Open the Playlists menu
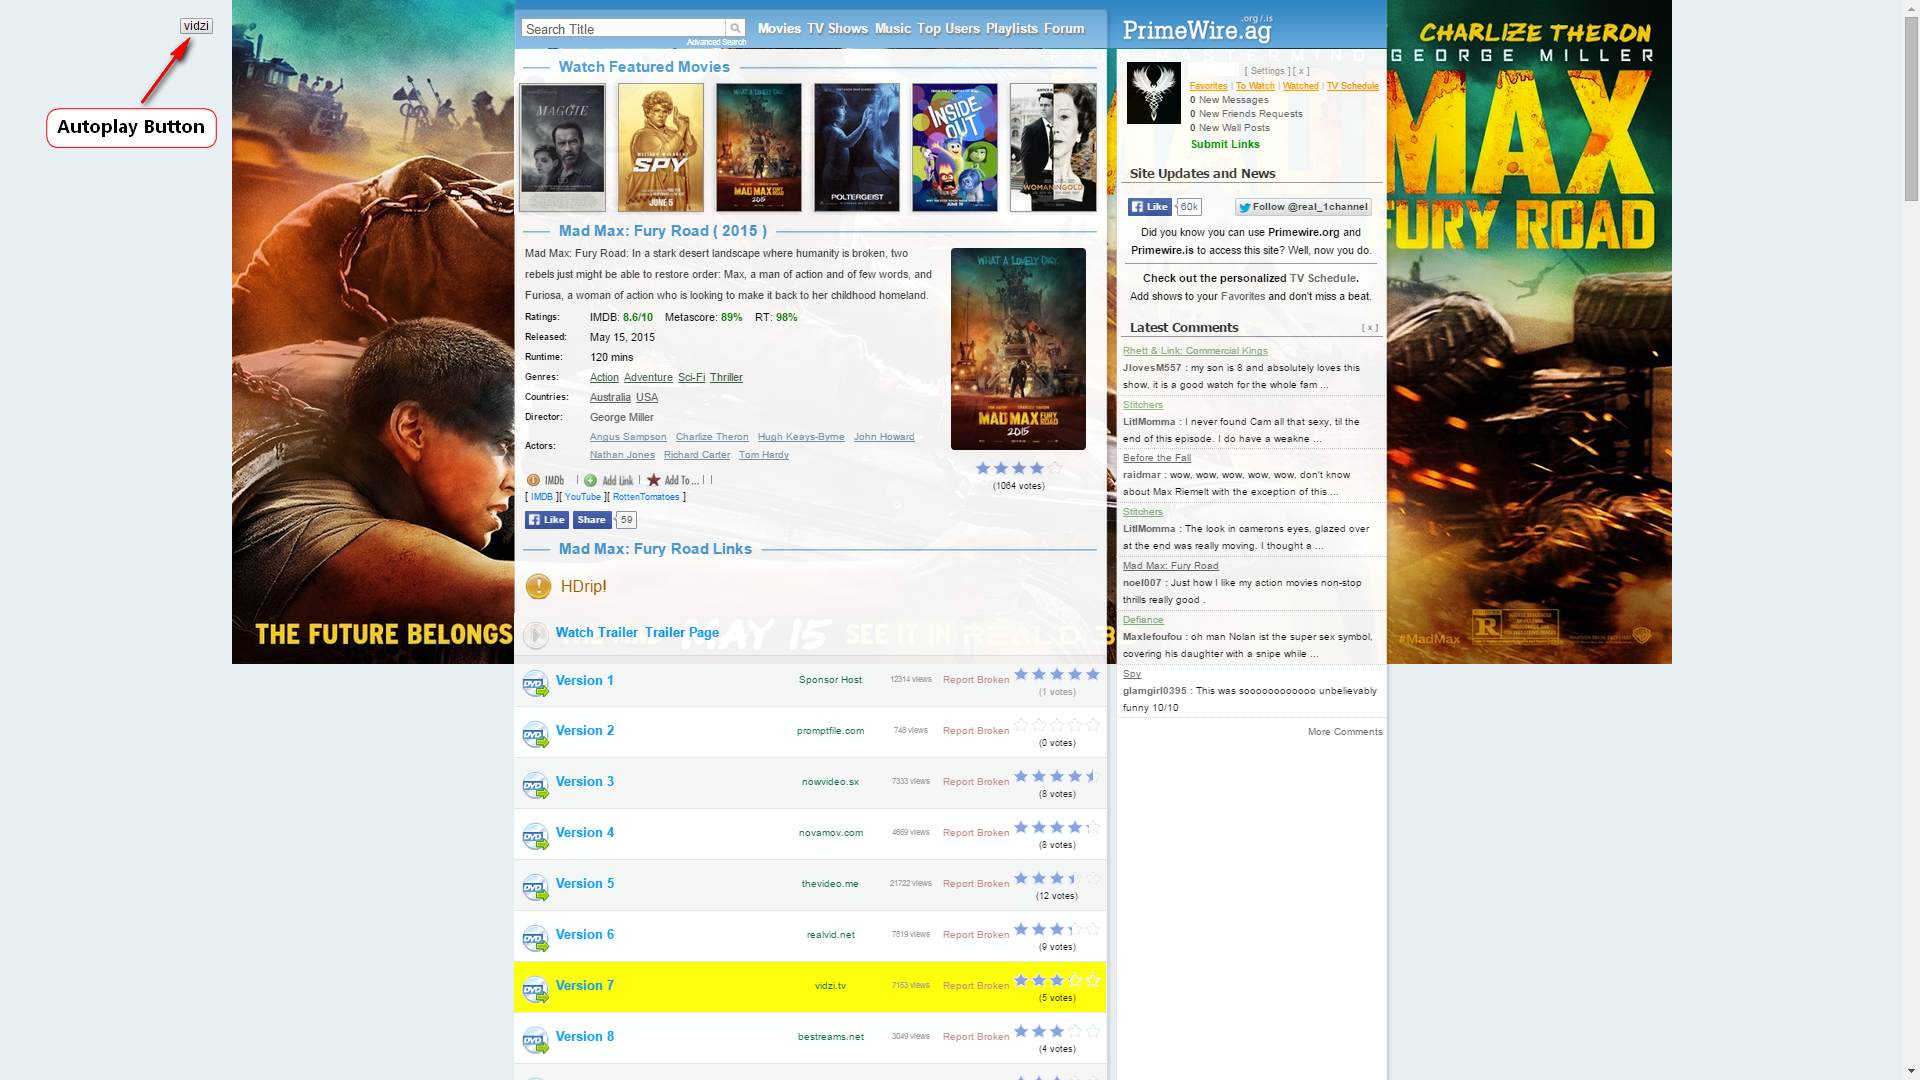1920x1080 pixels. pos(1012,28)
